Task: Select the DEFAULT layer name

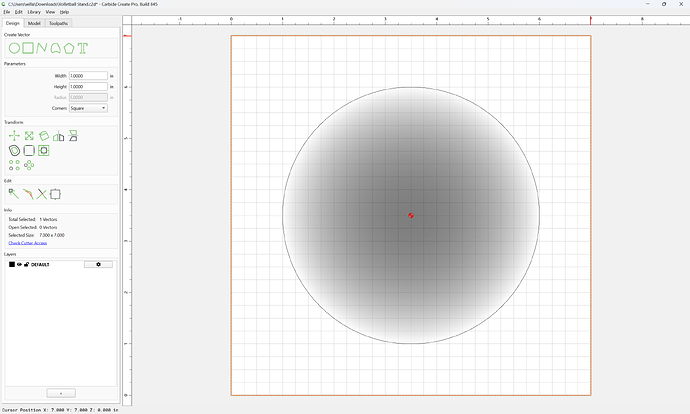Action: 40,264
